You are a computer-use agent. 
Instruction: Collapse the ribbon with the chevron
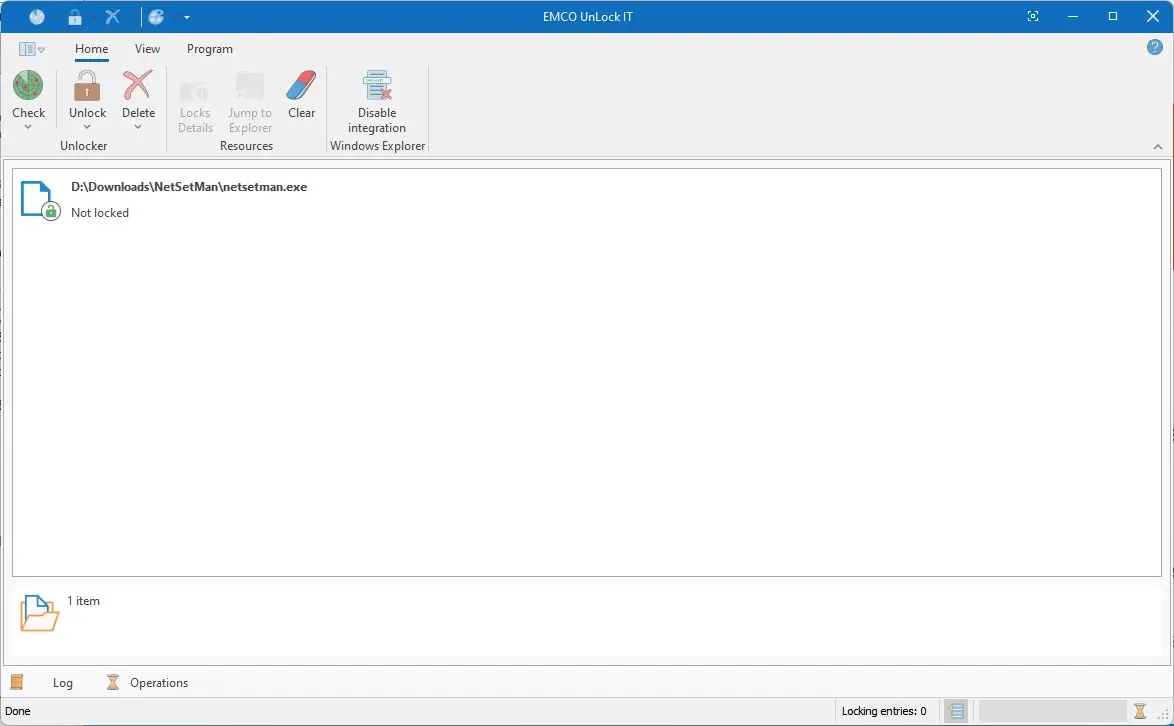click(x=1158, y=147)
